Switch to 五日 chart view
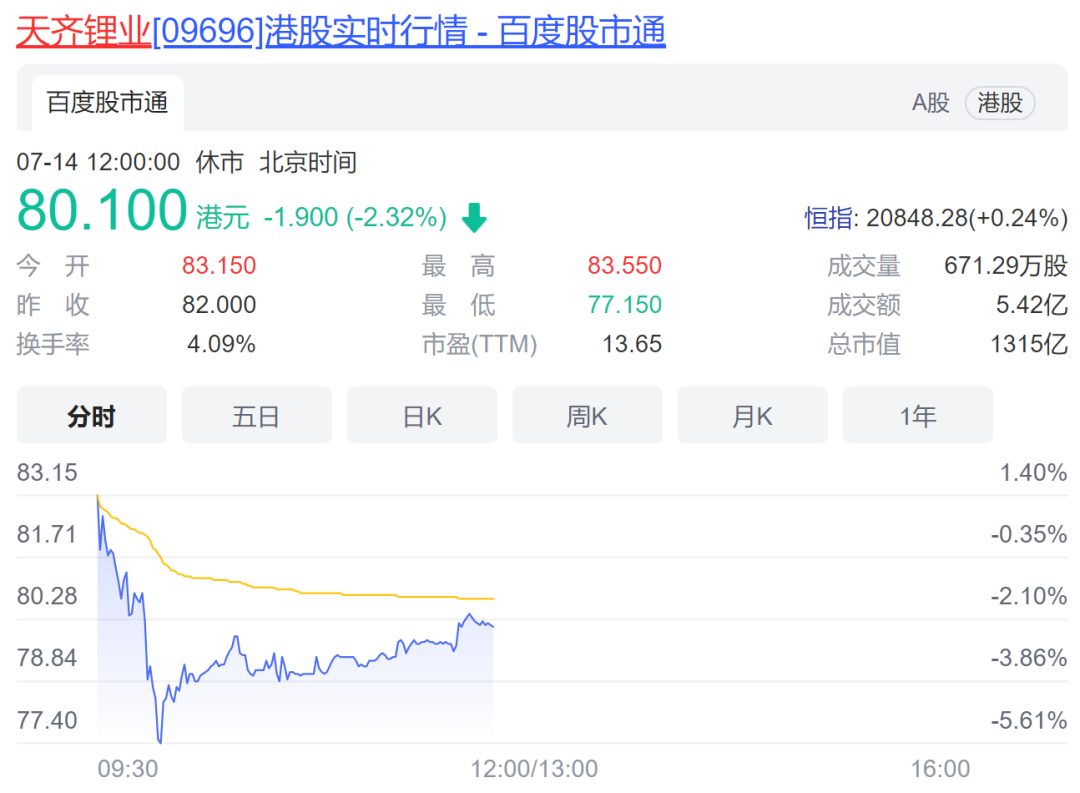The image size is (1080, 793). (256, 416)
